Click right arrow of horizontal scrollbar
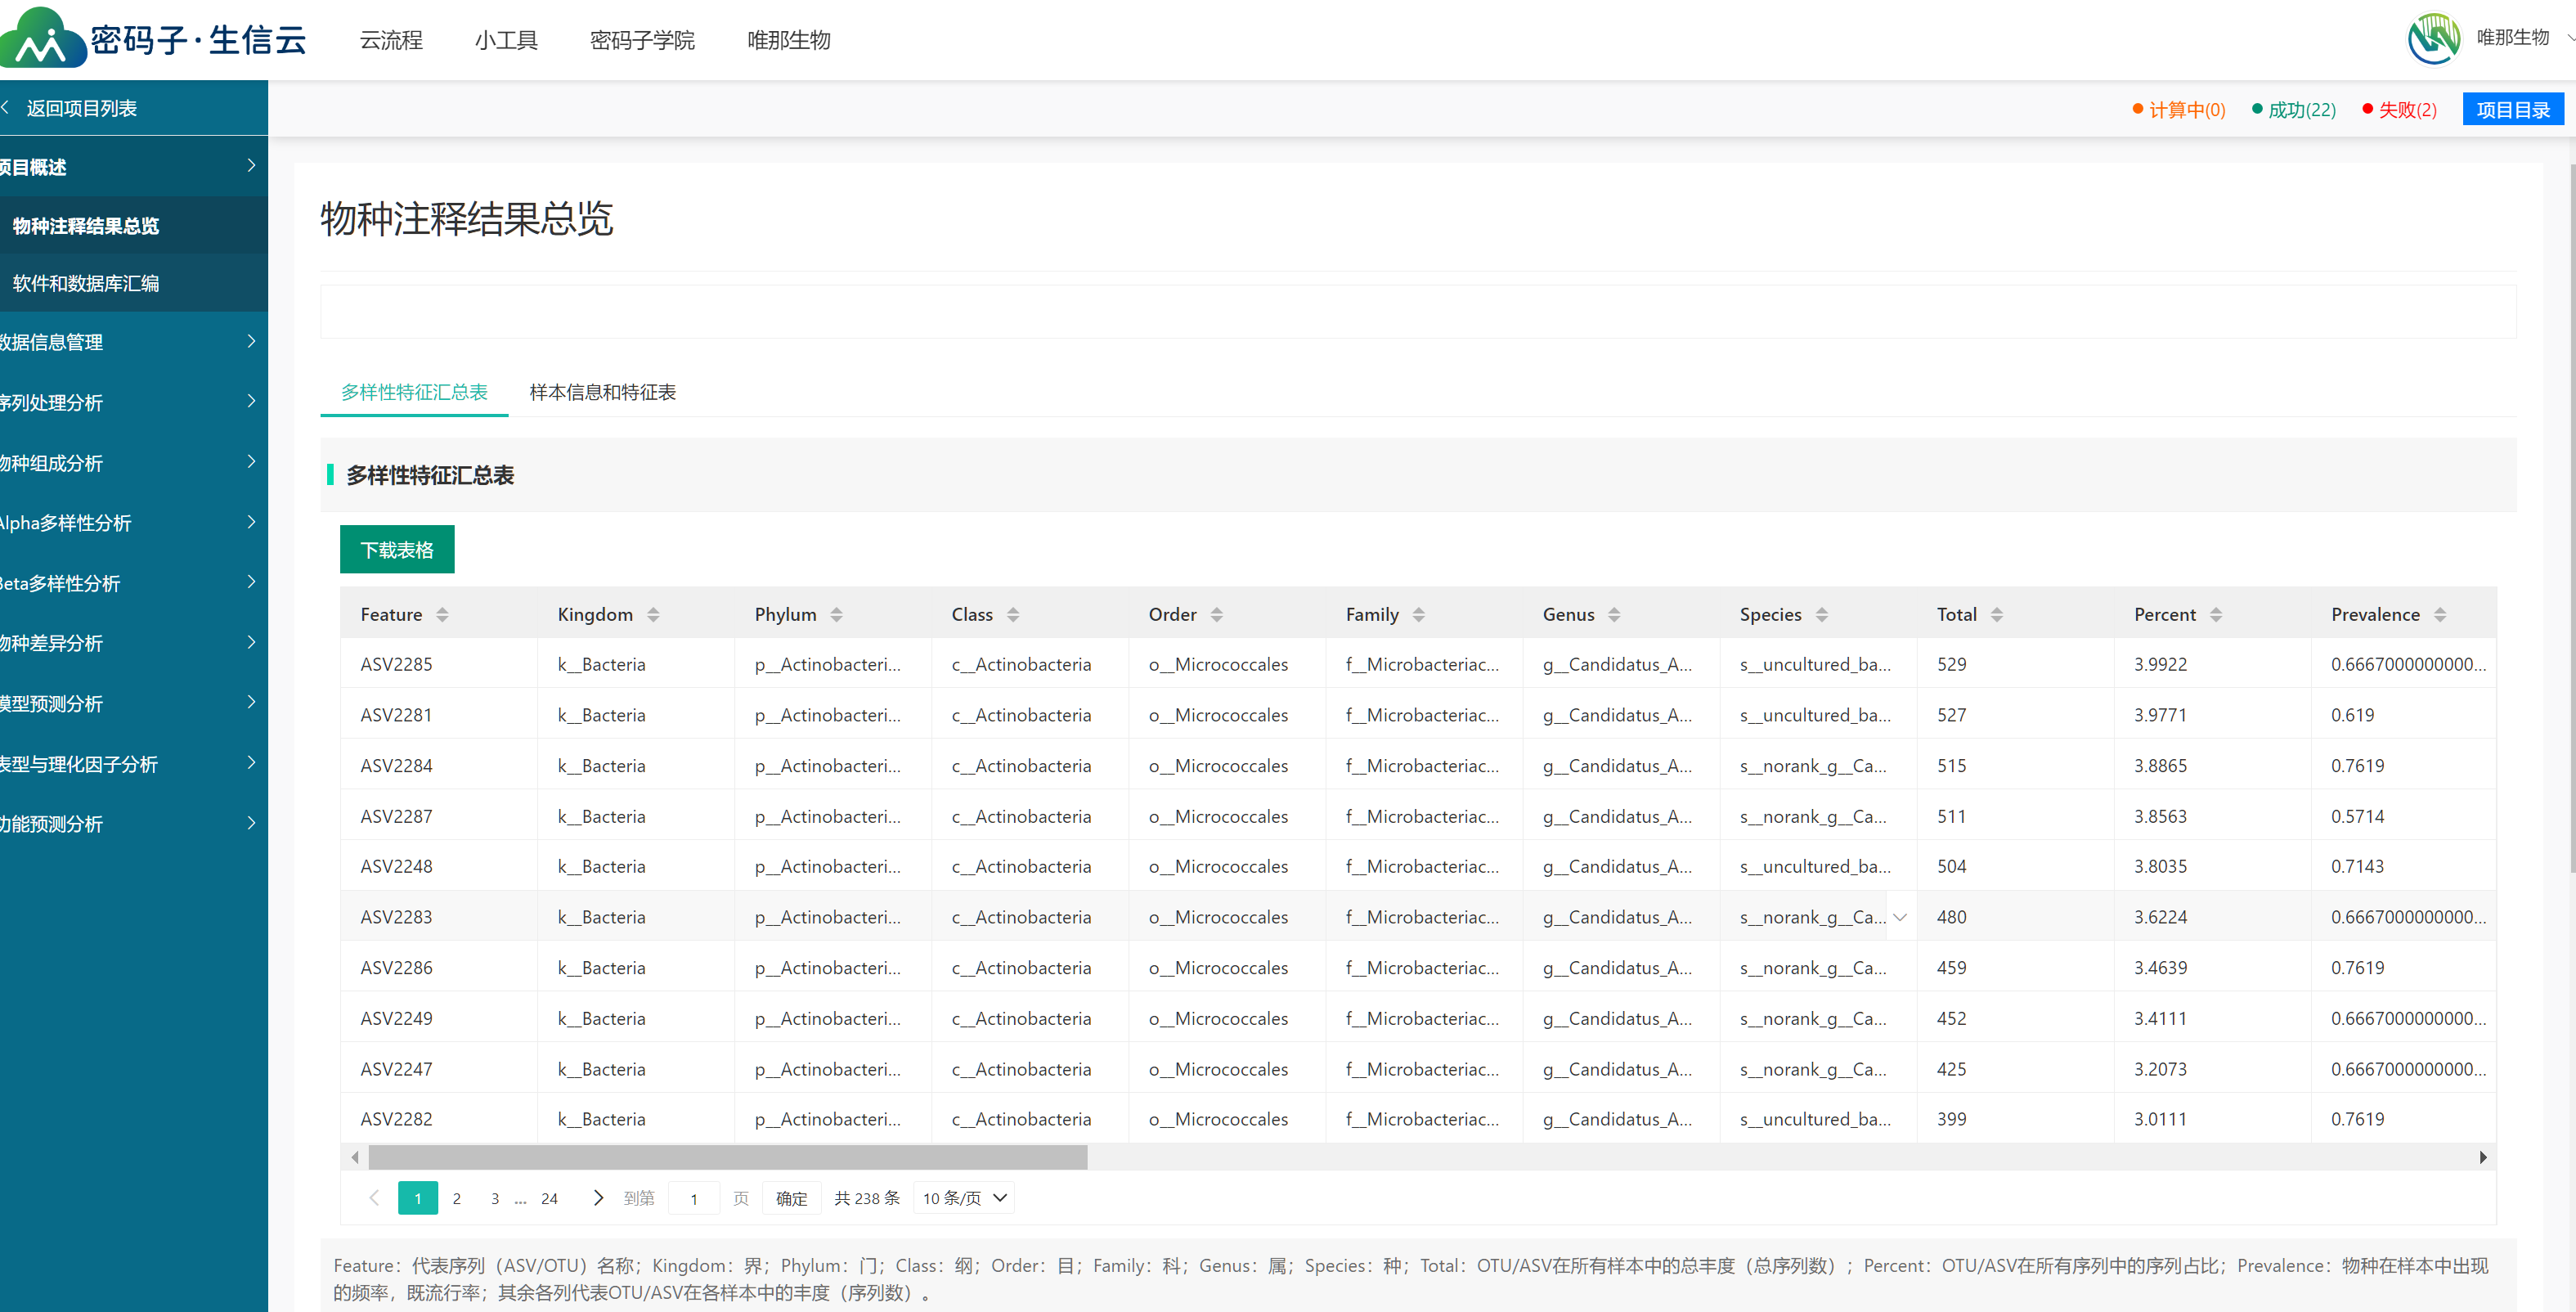Viewport: 2576px width, 1312px height. click(2482, 1157)
